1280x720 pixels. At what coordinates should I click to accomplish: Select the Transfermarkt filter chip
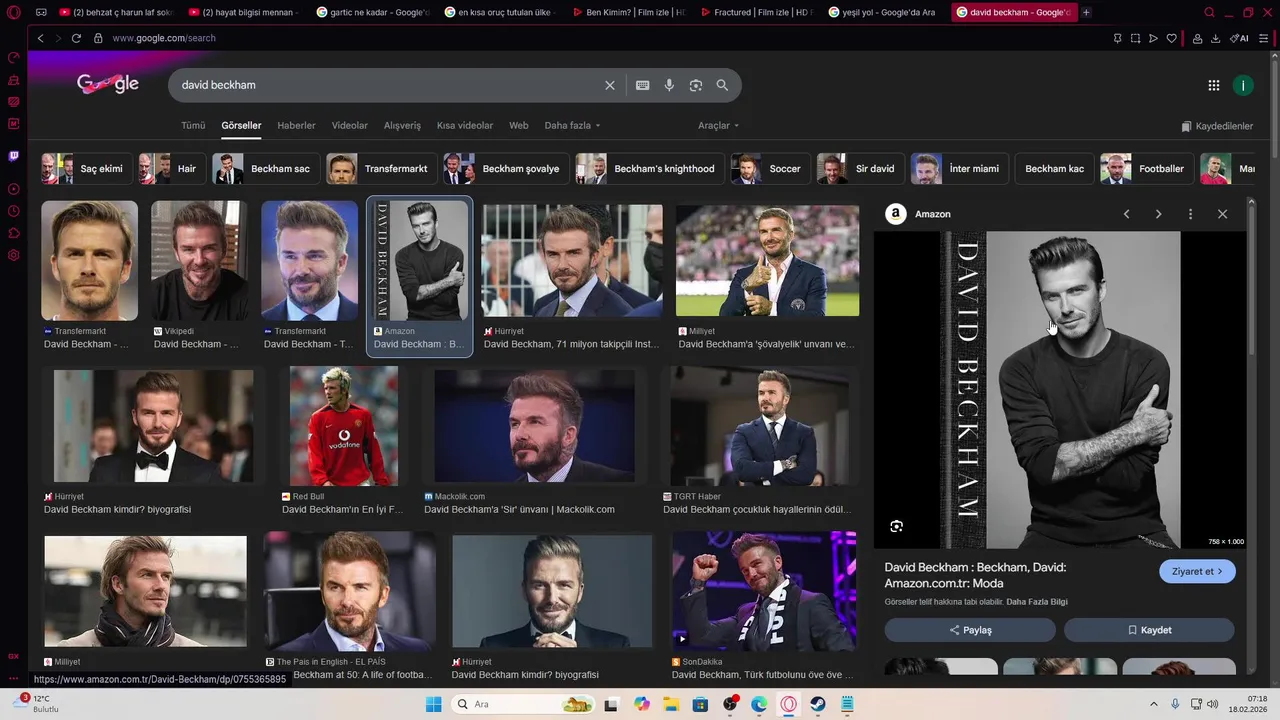point(381,169)
